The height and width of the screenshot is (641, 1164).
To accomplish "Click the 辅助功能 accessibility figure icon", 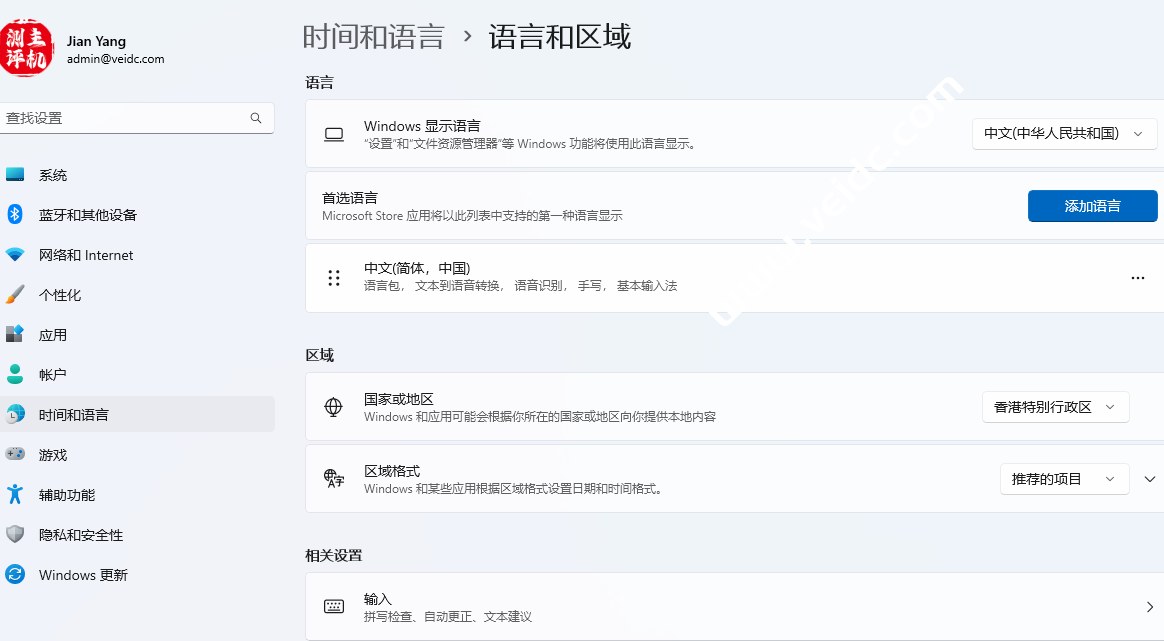I will (15, 495).
